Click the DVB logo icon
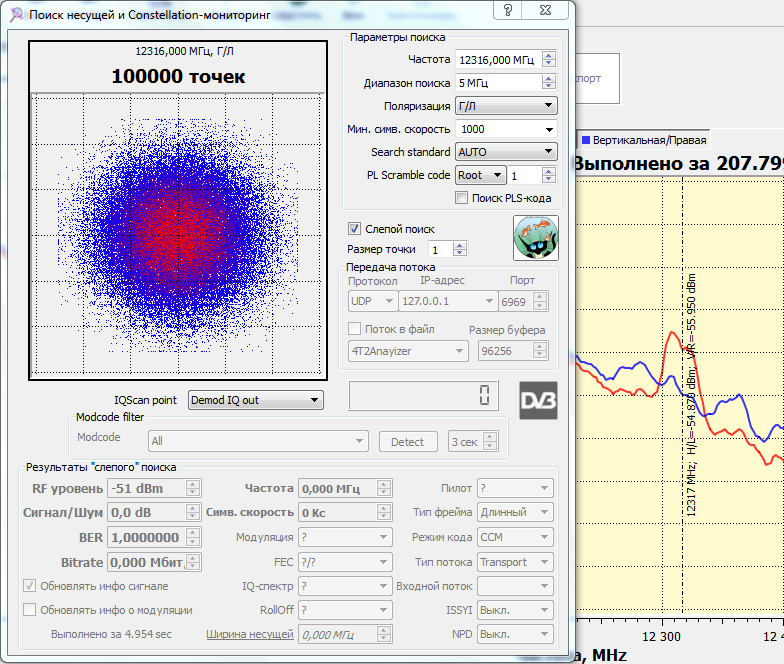The height and width of the screenshot is (664, 784). coord(538,400)
